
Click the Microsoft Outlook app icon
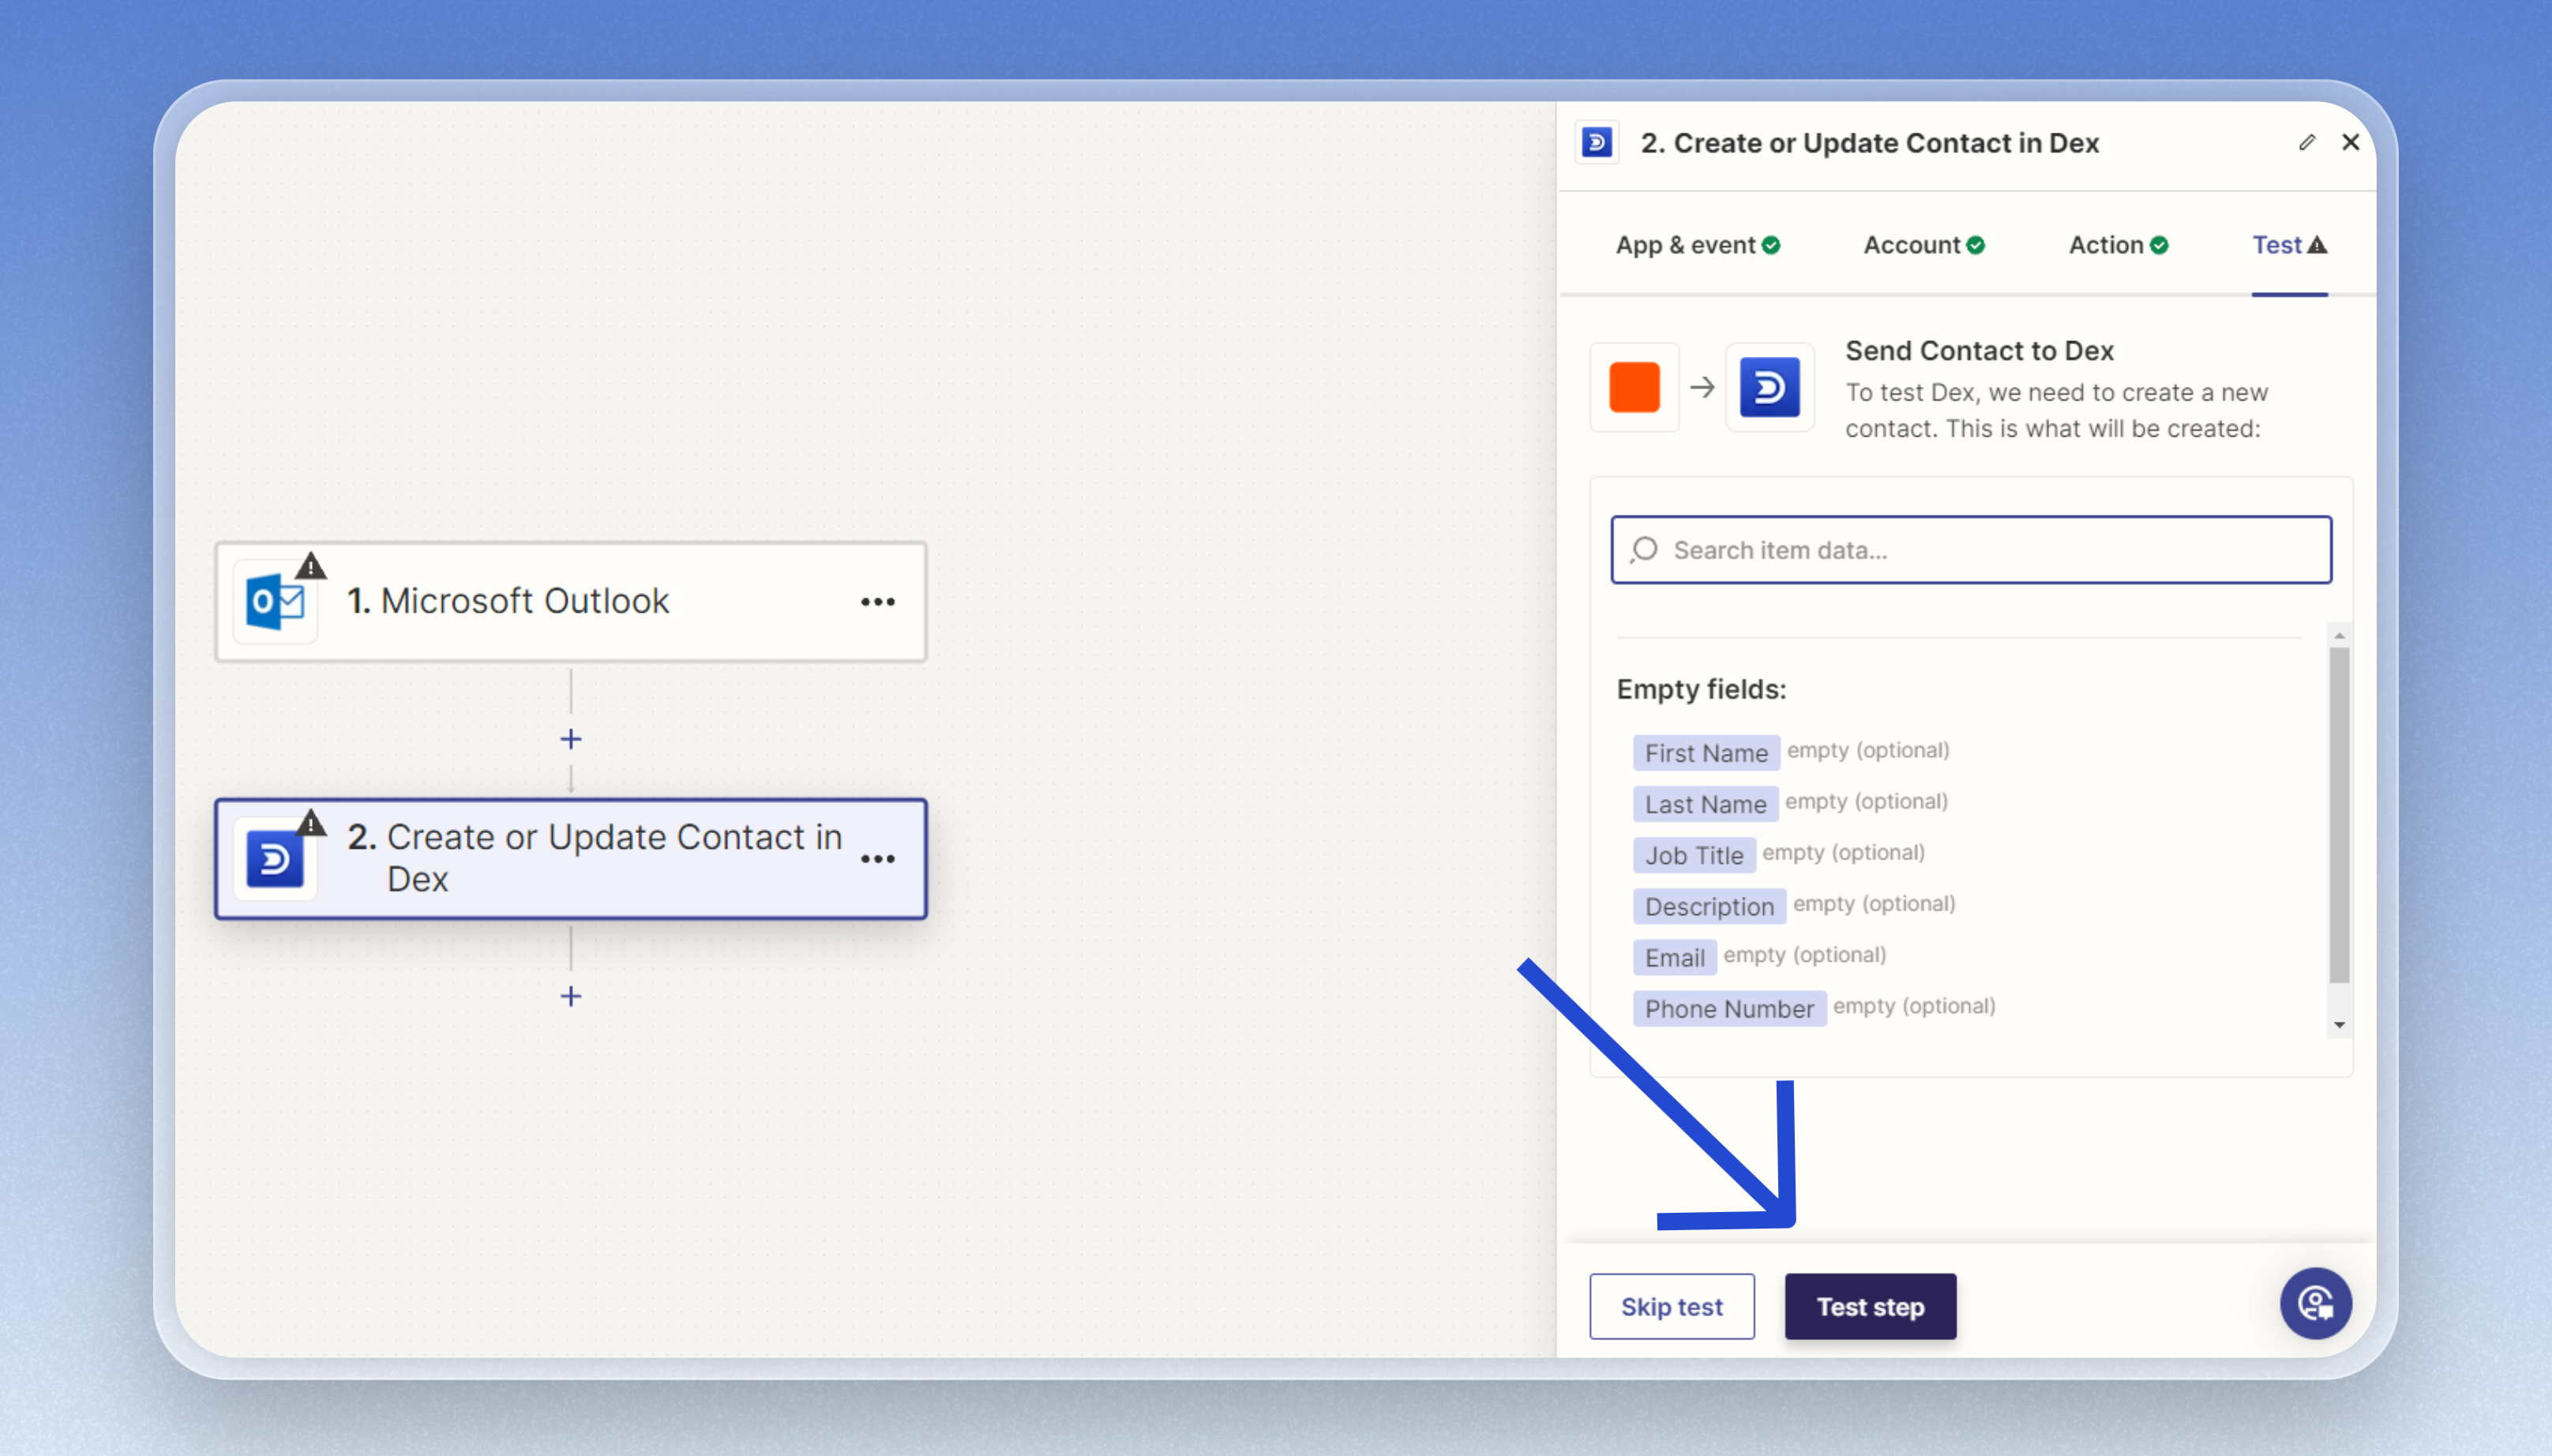point(275,601)
